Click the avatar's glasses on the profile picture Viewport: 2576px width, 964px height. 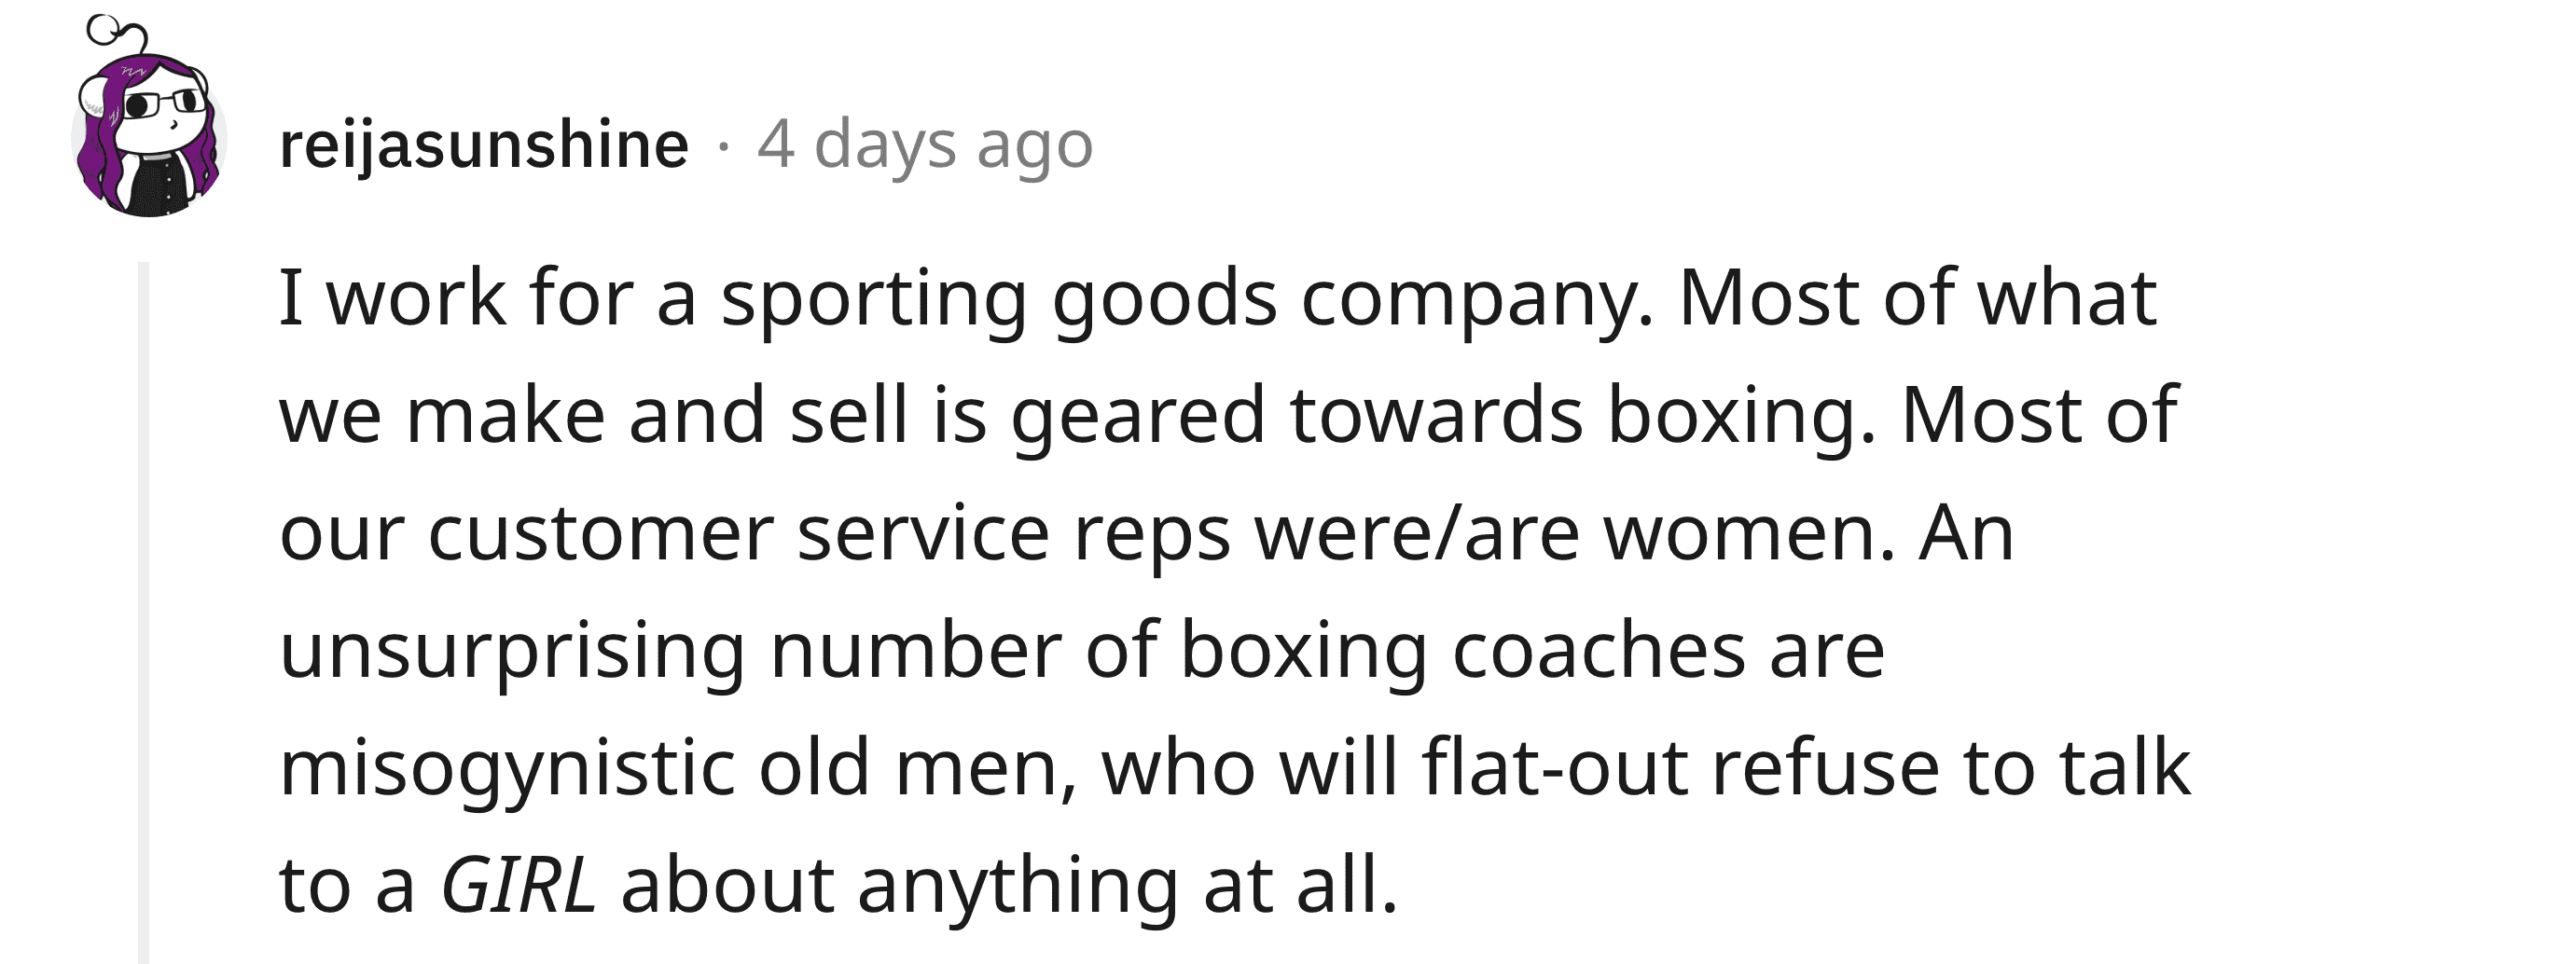coord(166,103)
